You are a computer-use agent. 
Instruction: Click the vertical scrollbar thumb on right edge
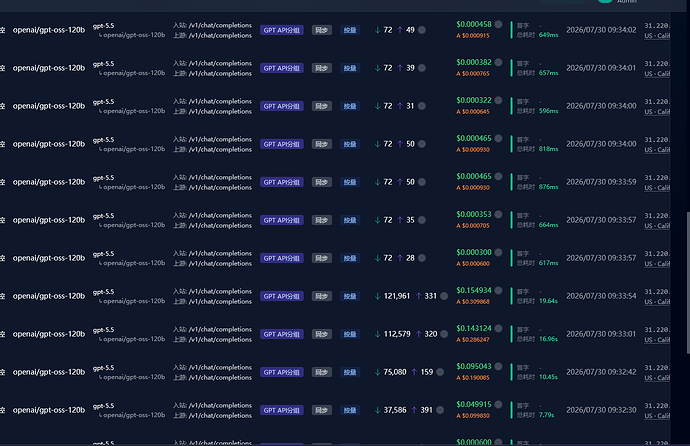688,282
